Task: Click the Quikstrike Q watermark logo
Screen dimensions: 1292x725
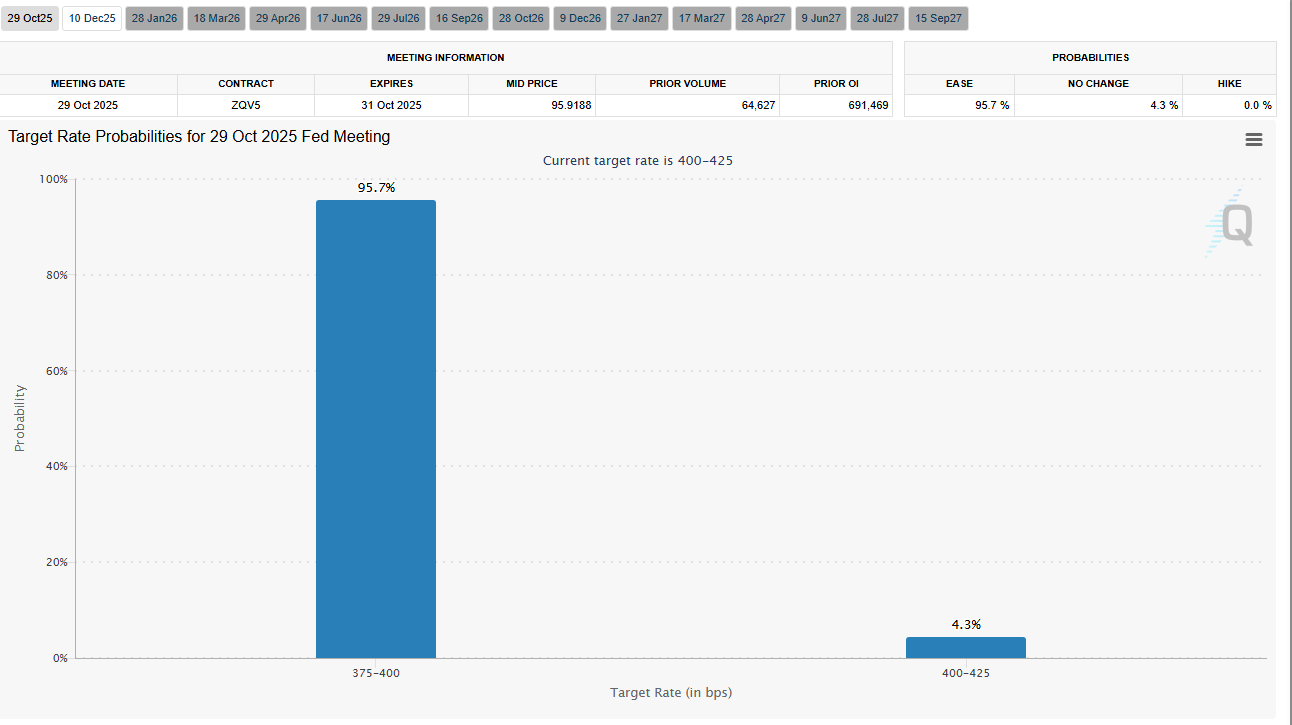Action: click(1236, 226)
